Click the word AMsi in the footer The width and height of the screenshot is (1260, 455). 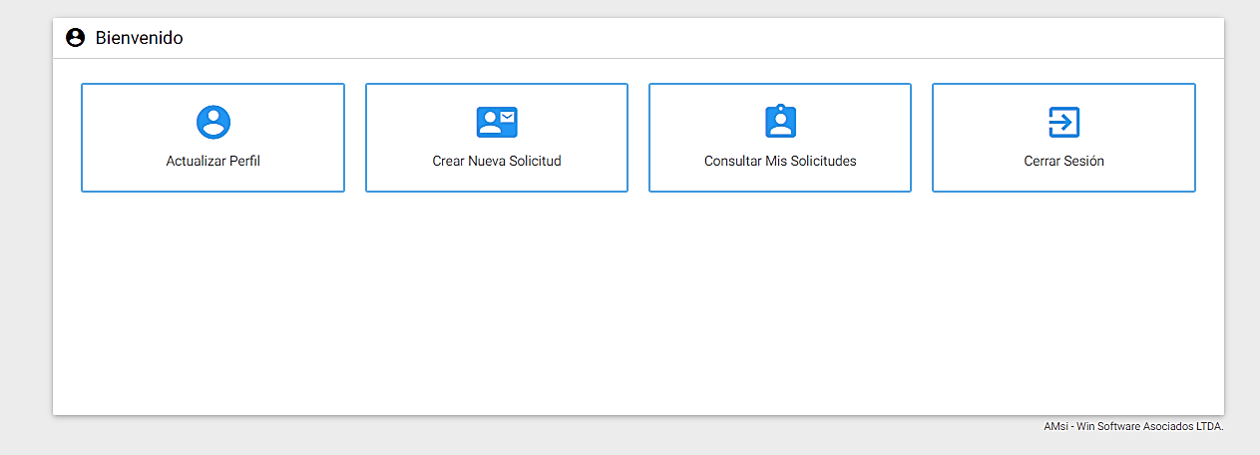click(x=1056, y=426)
